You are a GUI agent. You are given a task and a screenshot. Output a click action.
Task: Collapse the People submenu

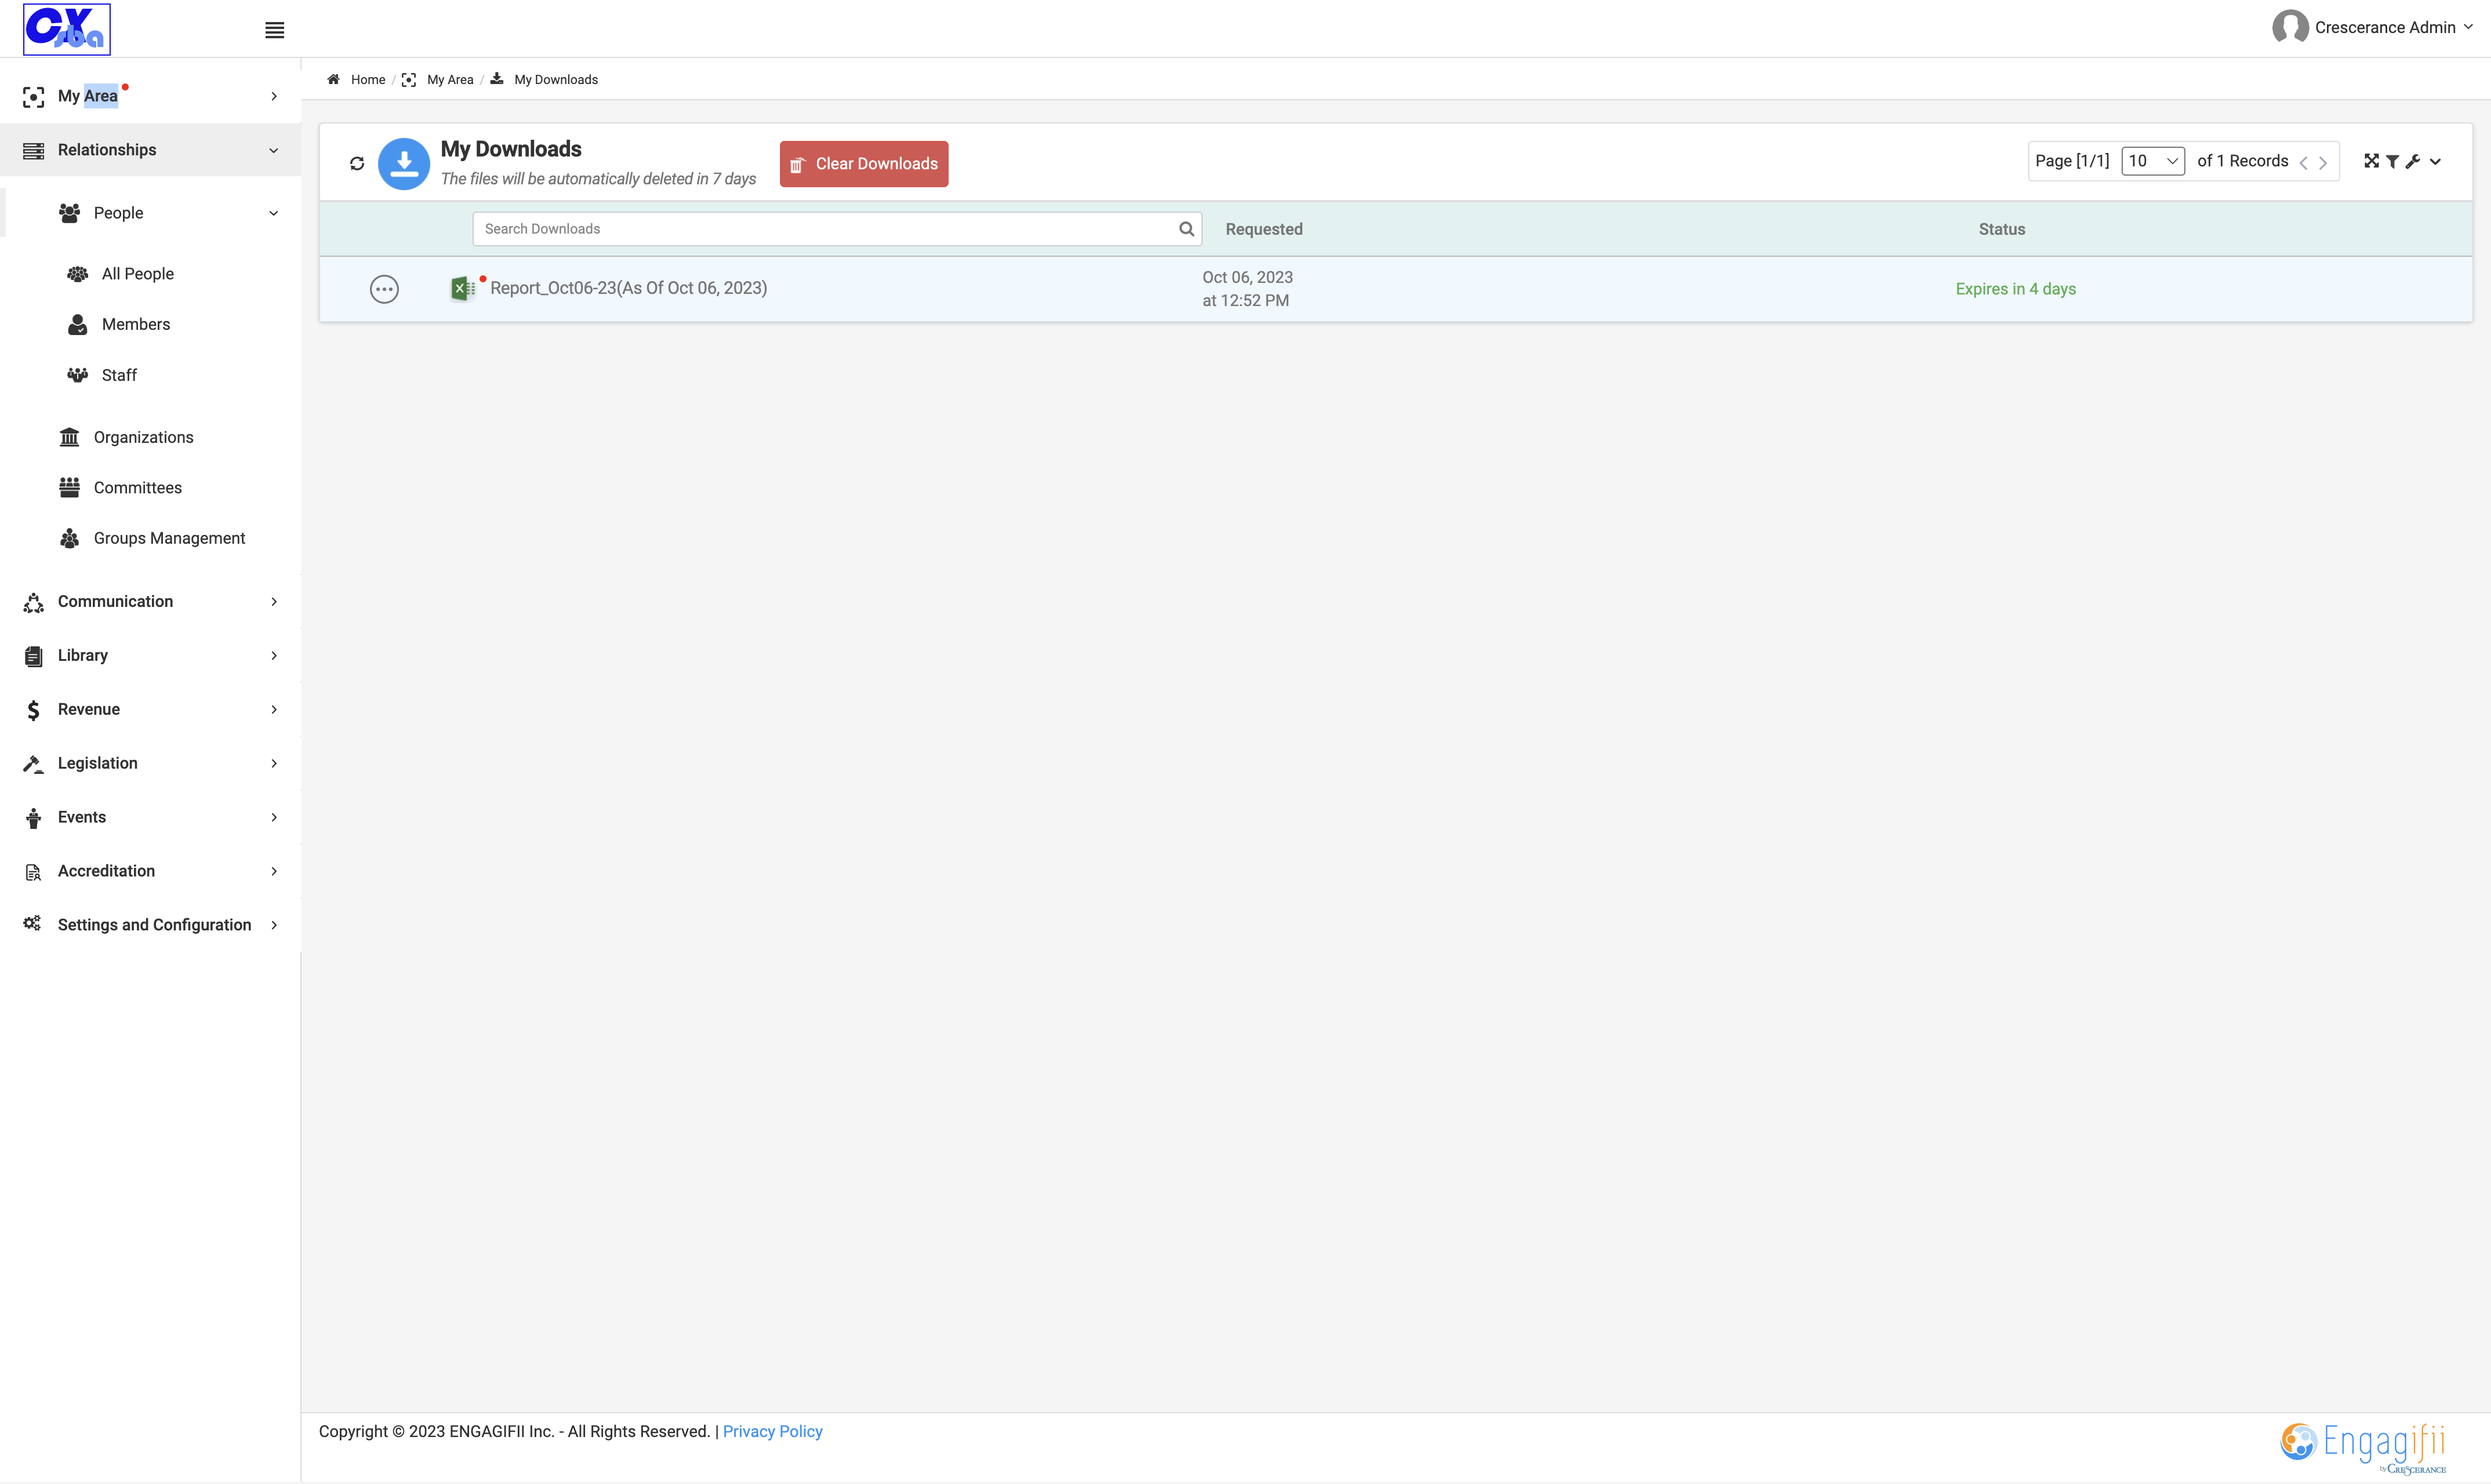coord(150,213)
